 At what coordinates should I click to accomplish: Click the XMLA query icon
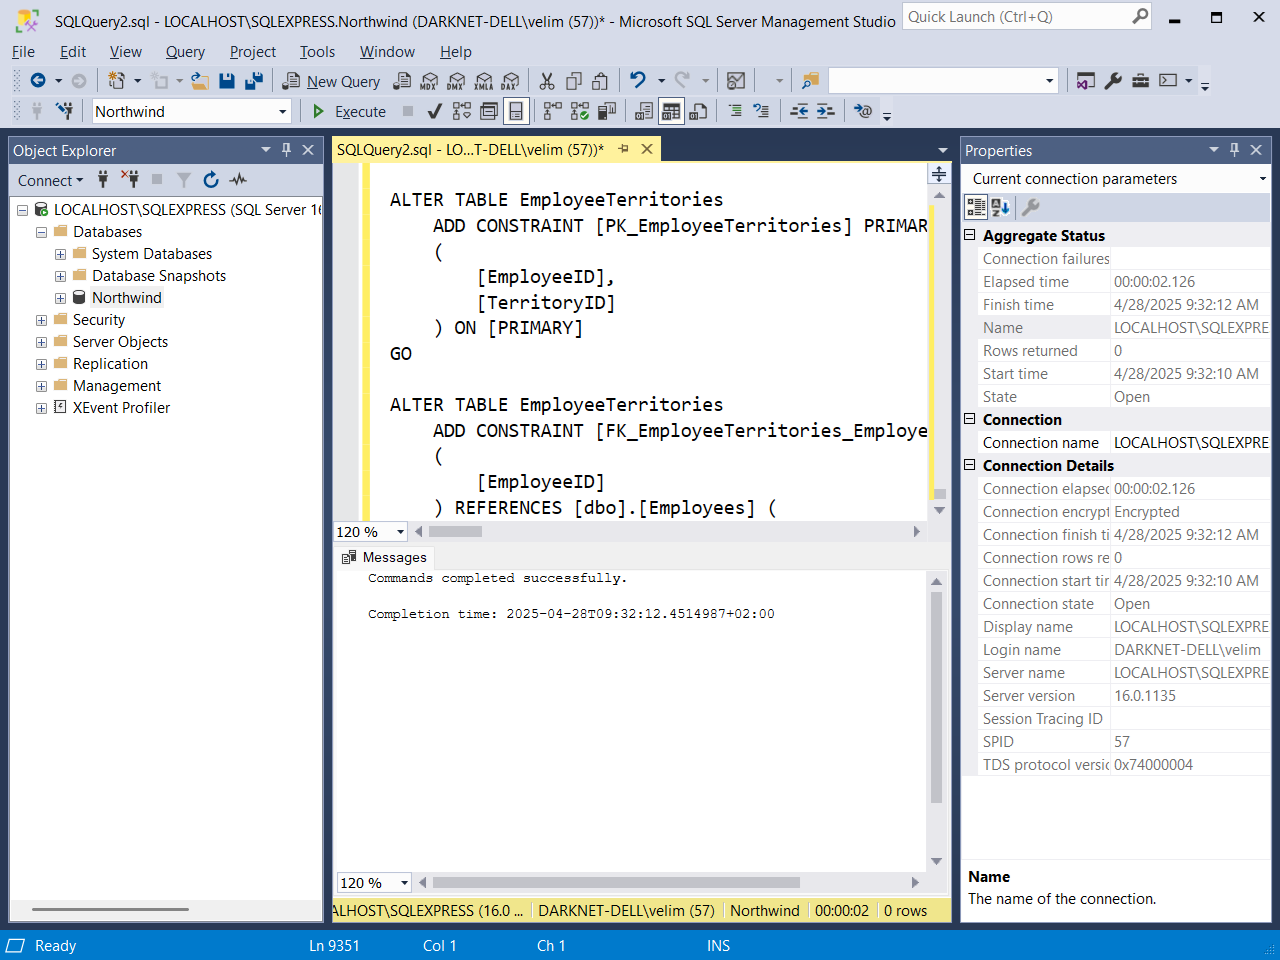[483, 81]
